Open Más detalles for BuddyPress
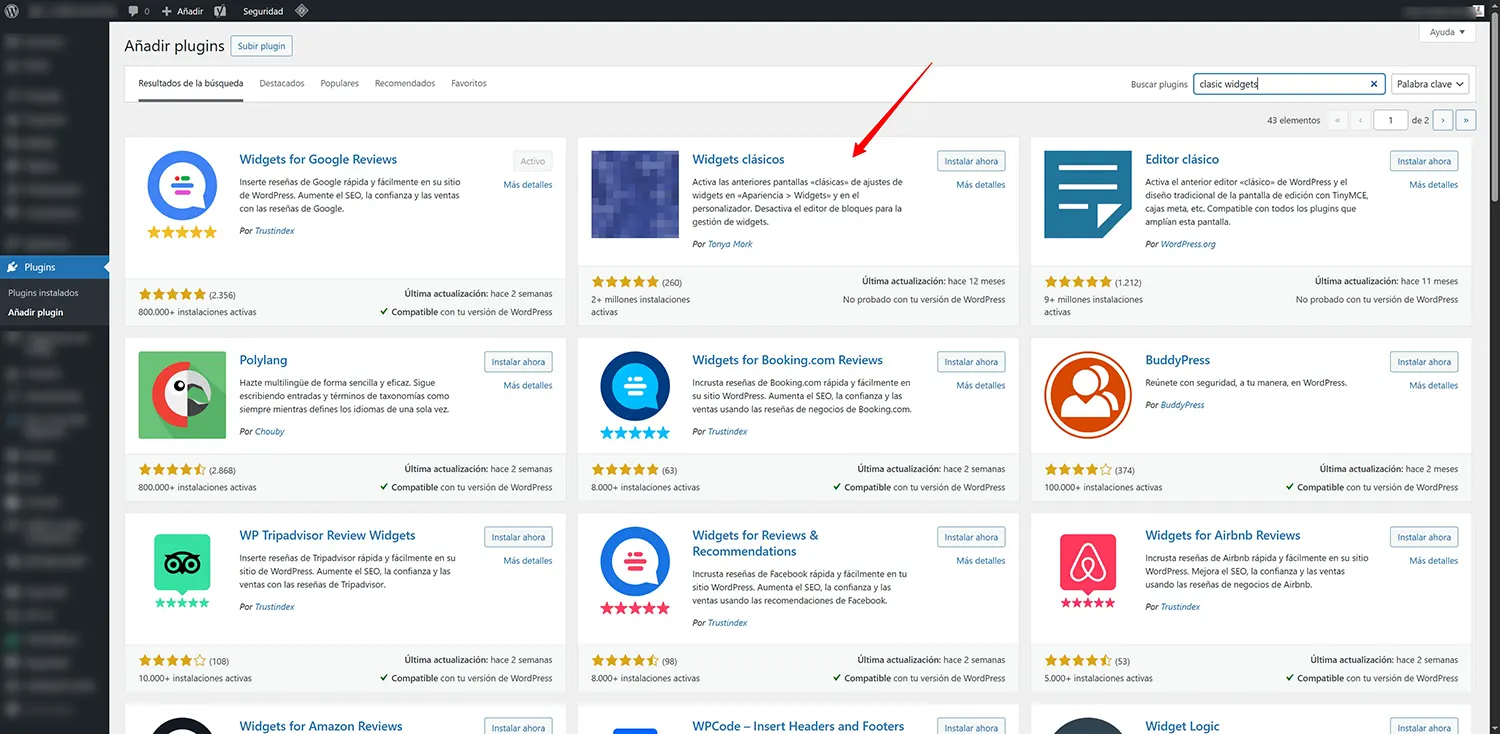Image resolution: width=1500 pixels, height=734 pixels. click(1434, 386)
